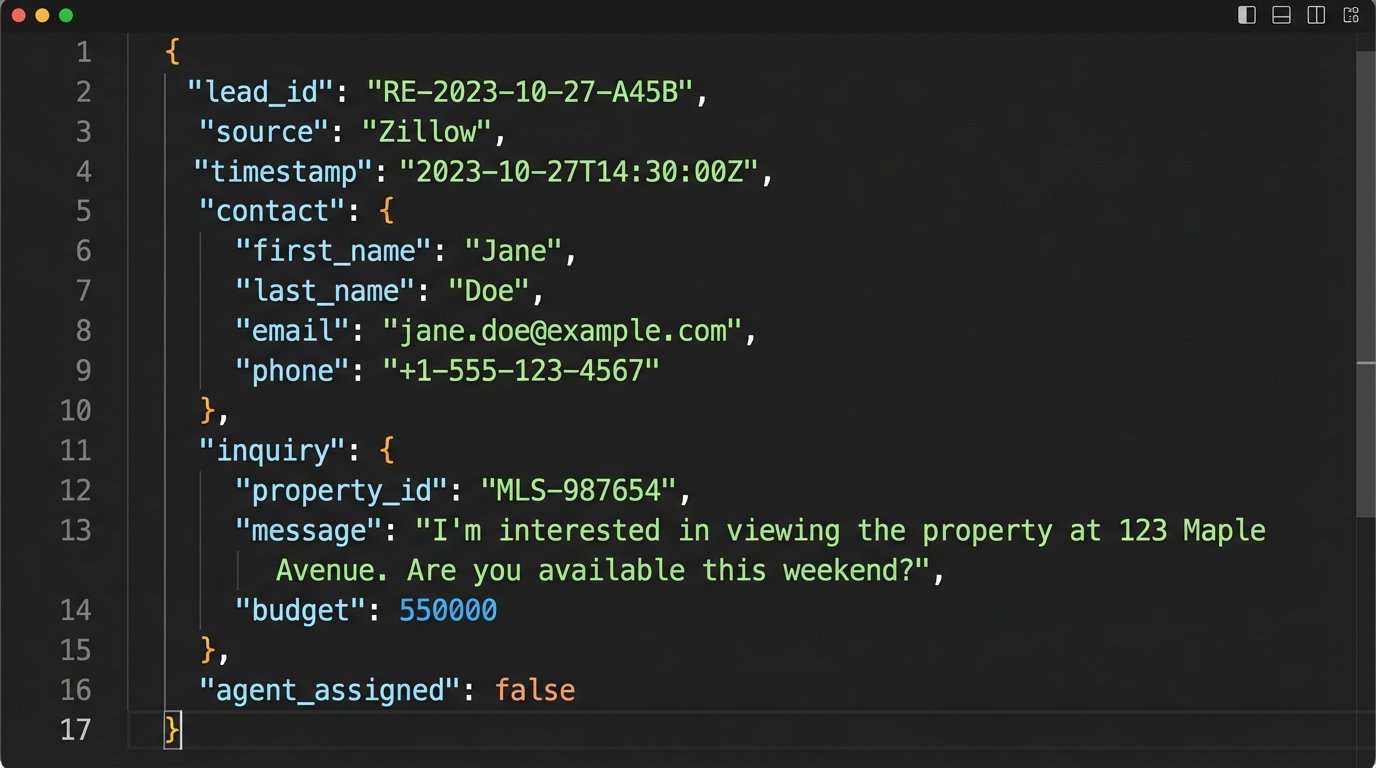Screen dimensions: 1376x768
Task: Click the "contact" key's opening brace
Action: click(386, 211)
